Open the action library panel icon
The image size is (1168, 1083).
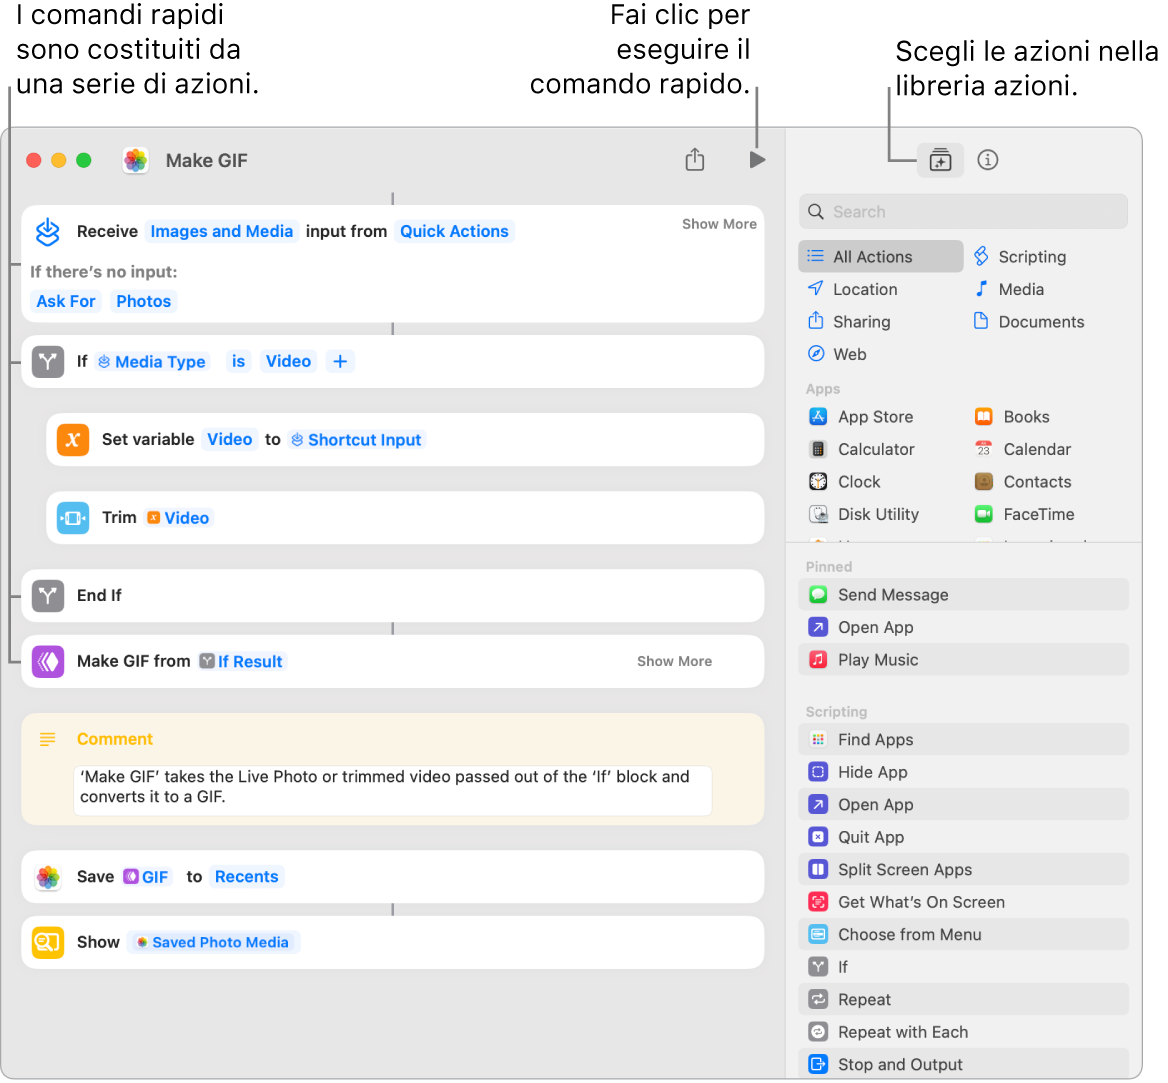click(x=940, y=160)
